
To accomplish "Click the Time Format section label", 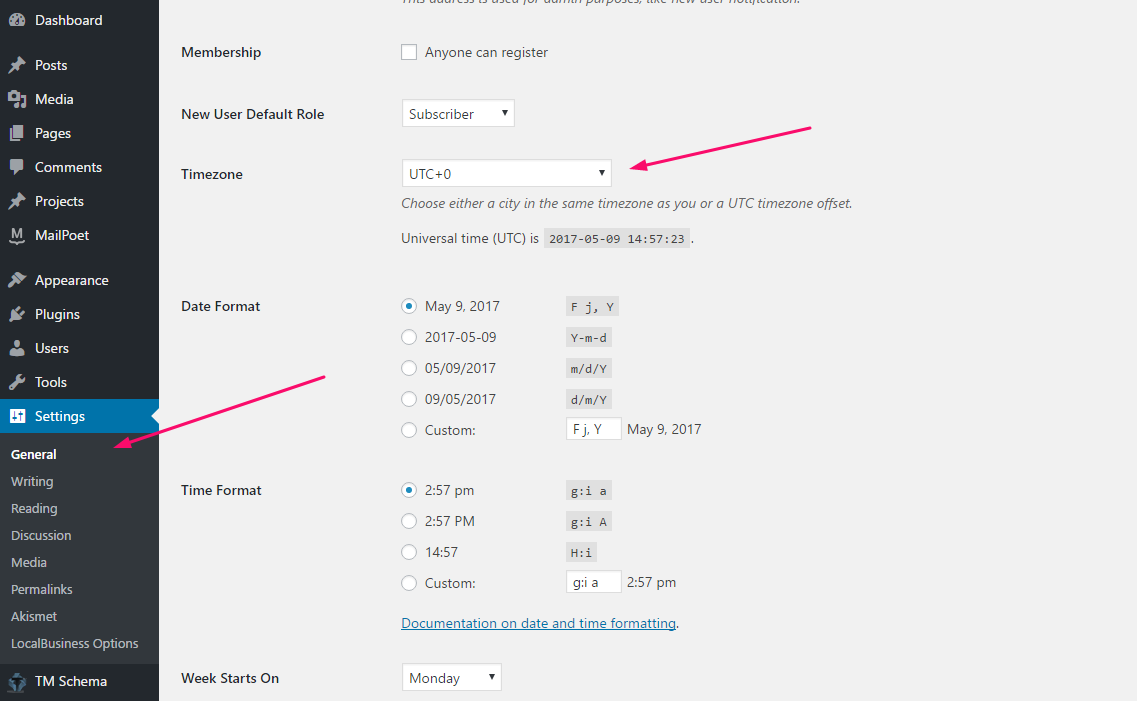I will click(x=221, y=490).
